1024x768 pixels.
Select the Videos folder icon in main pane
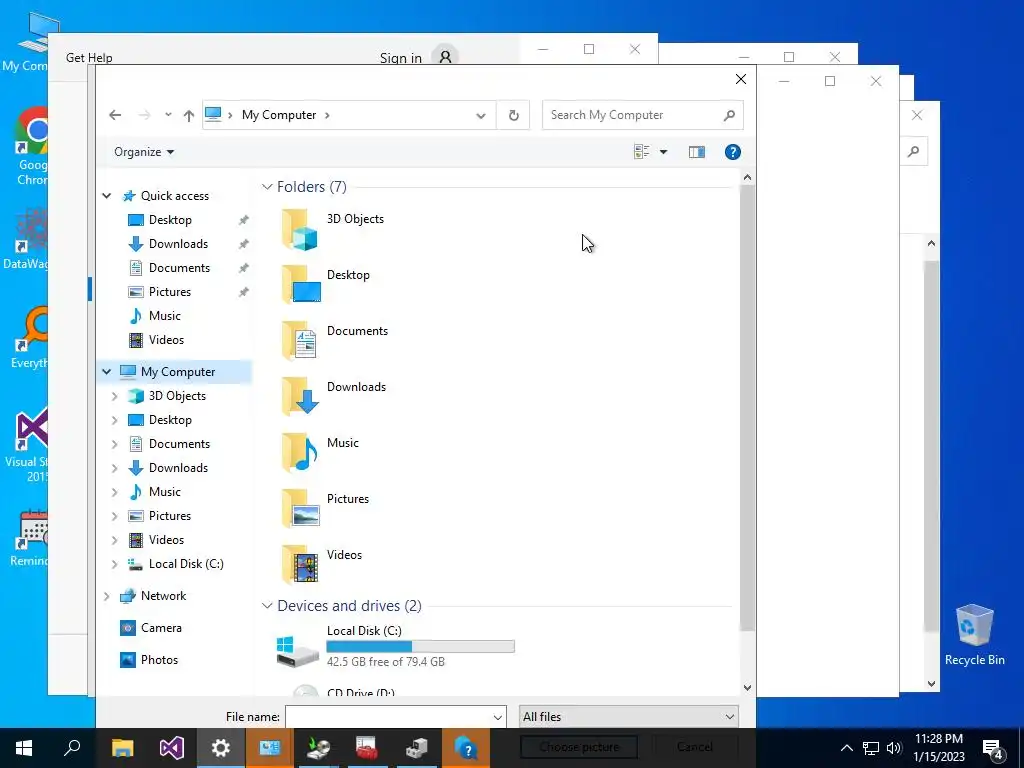point(300,564)
